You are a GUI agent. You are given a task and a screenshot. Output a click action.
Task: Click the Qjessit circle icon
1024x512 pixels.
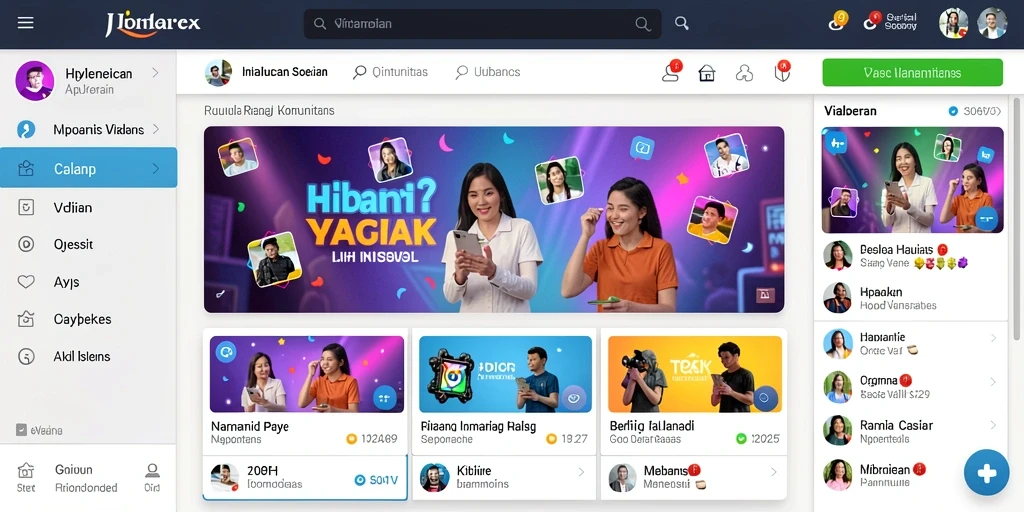pos(25,245)
